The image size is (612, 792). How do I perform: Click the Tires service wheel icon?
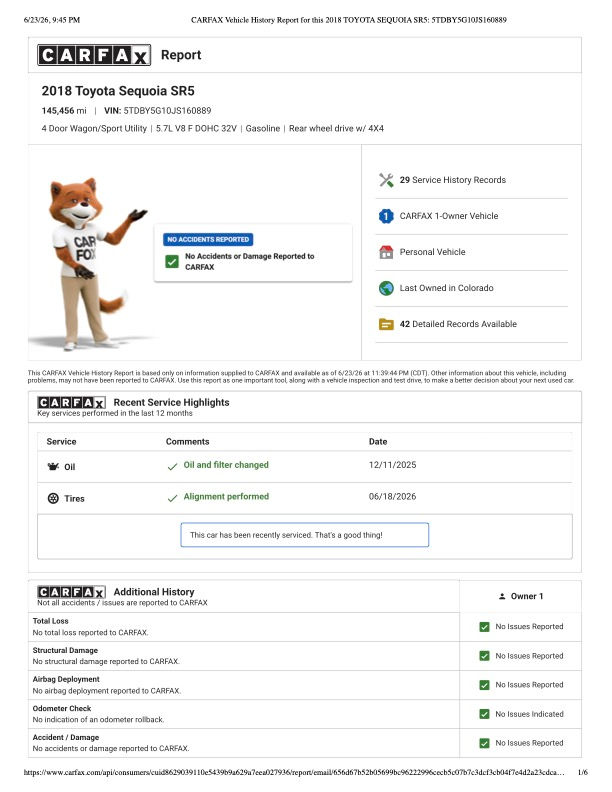[x=53, y=498]
